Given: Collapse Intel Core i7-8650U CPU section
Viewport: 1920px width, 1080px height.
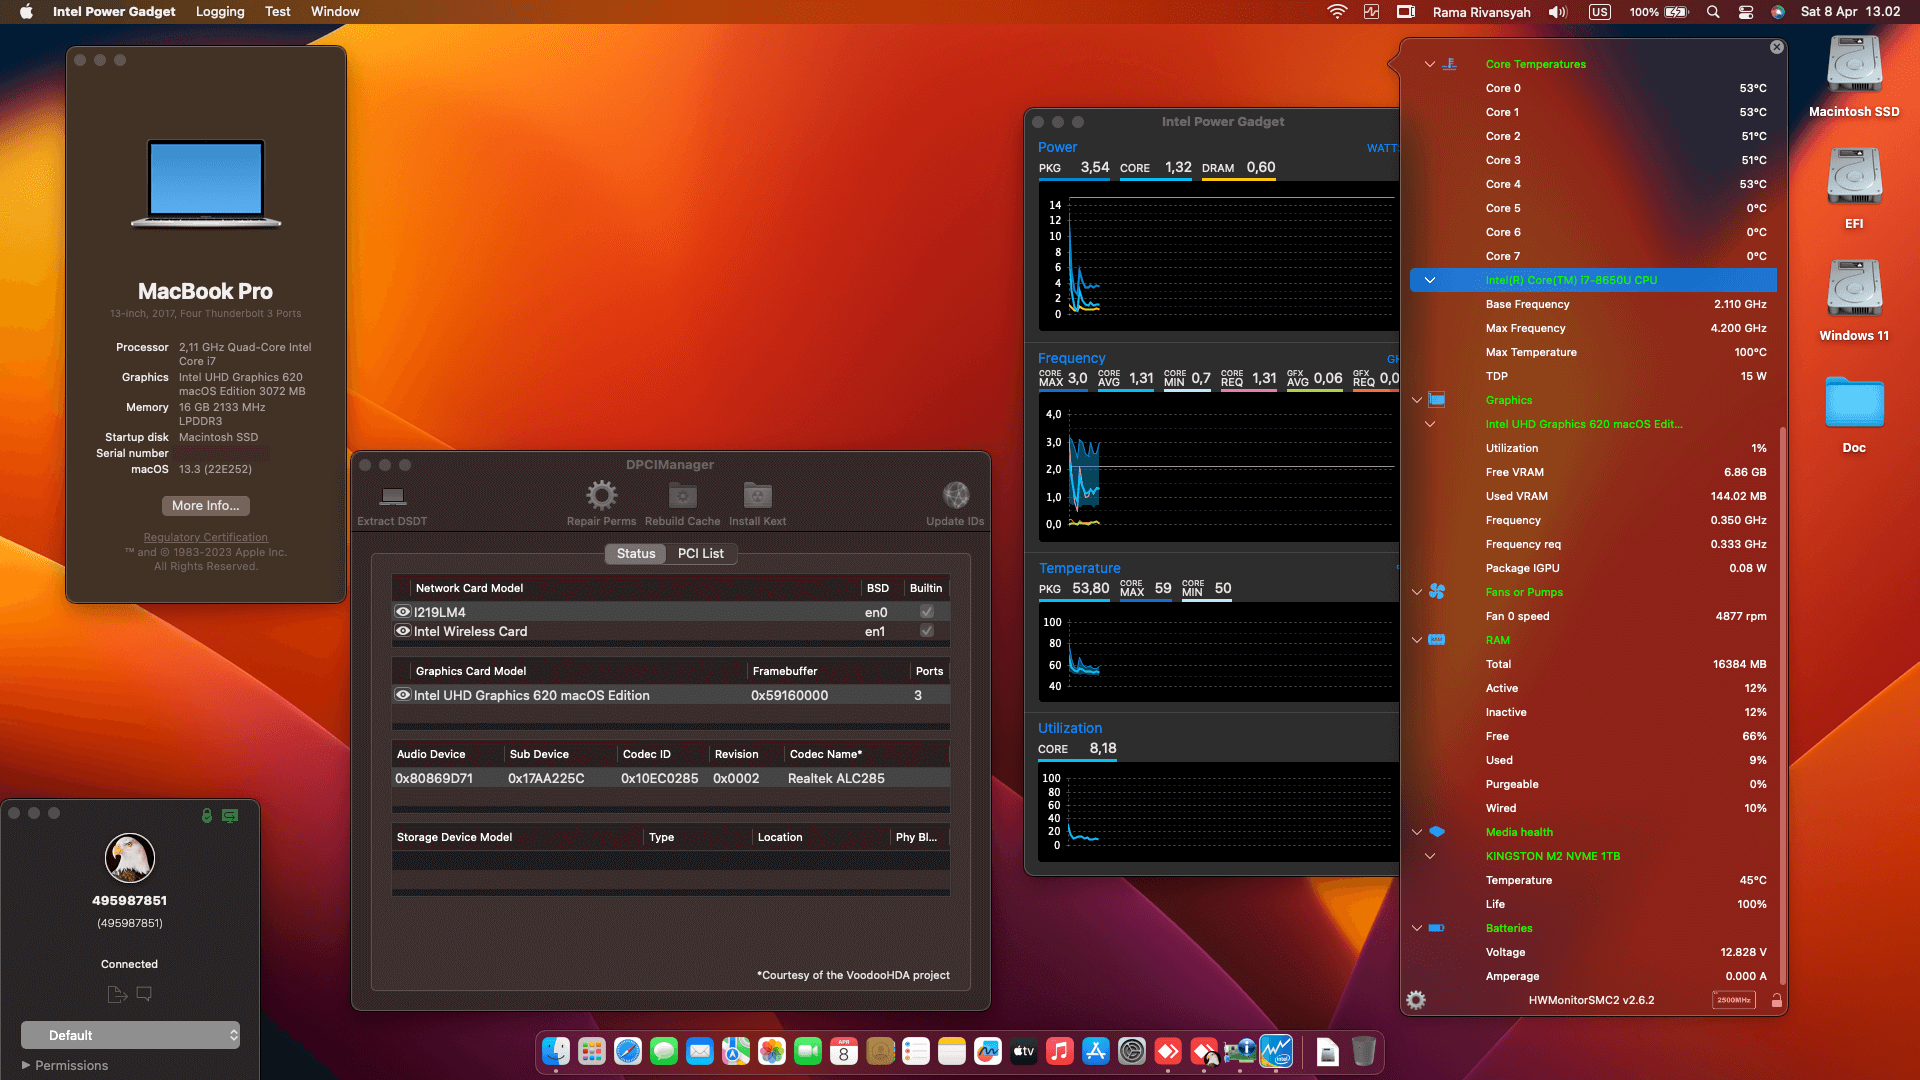Looking at the screenshot, I should point(1430,280).
